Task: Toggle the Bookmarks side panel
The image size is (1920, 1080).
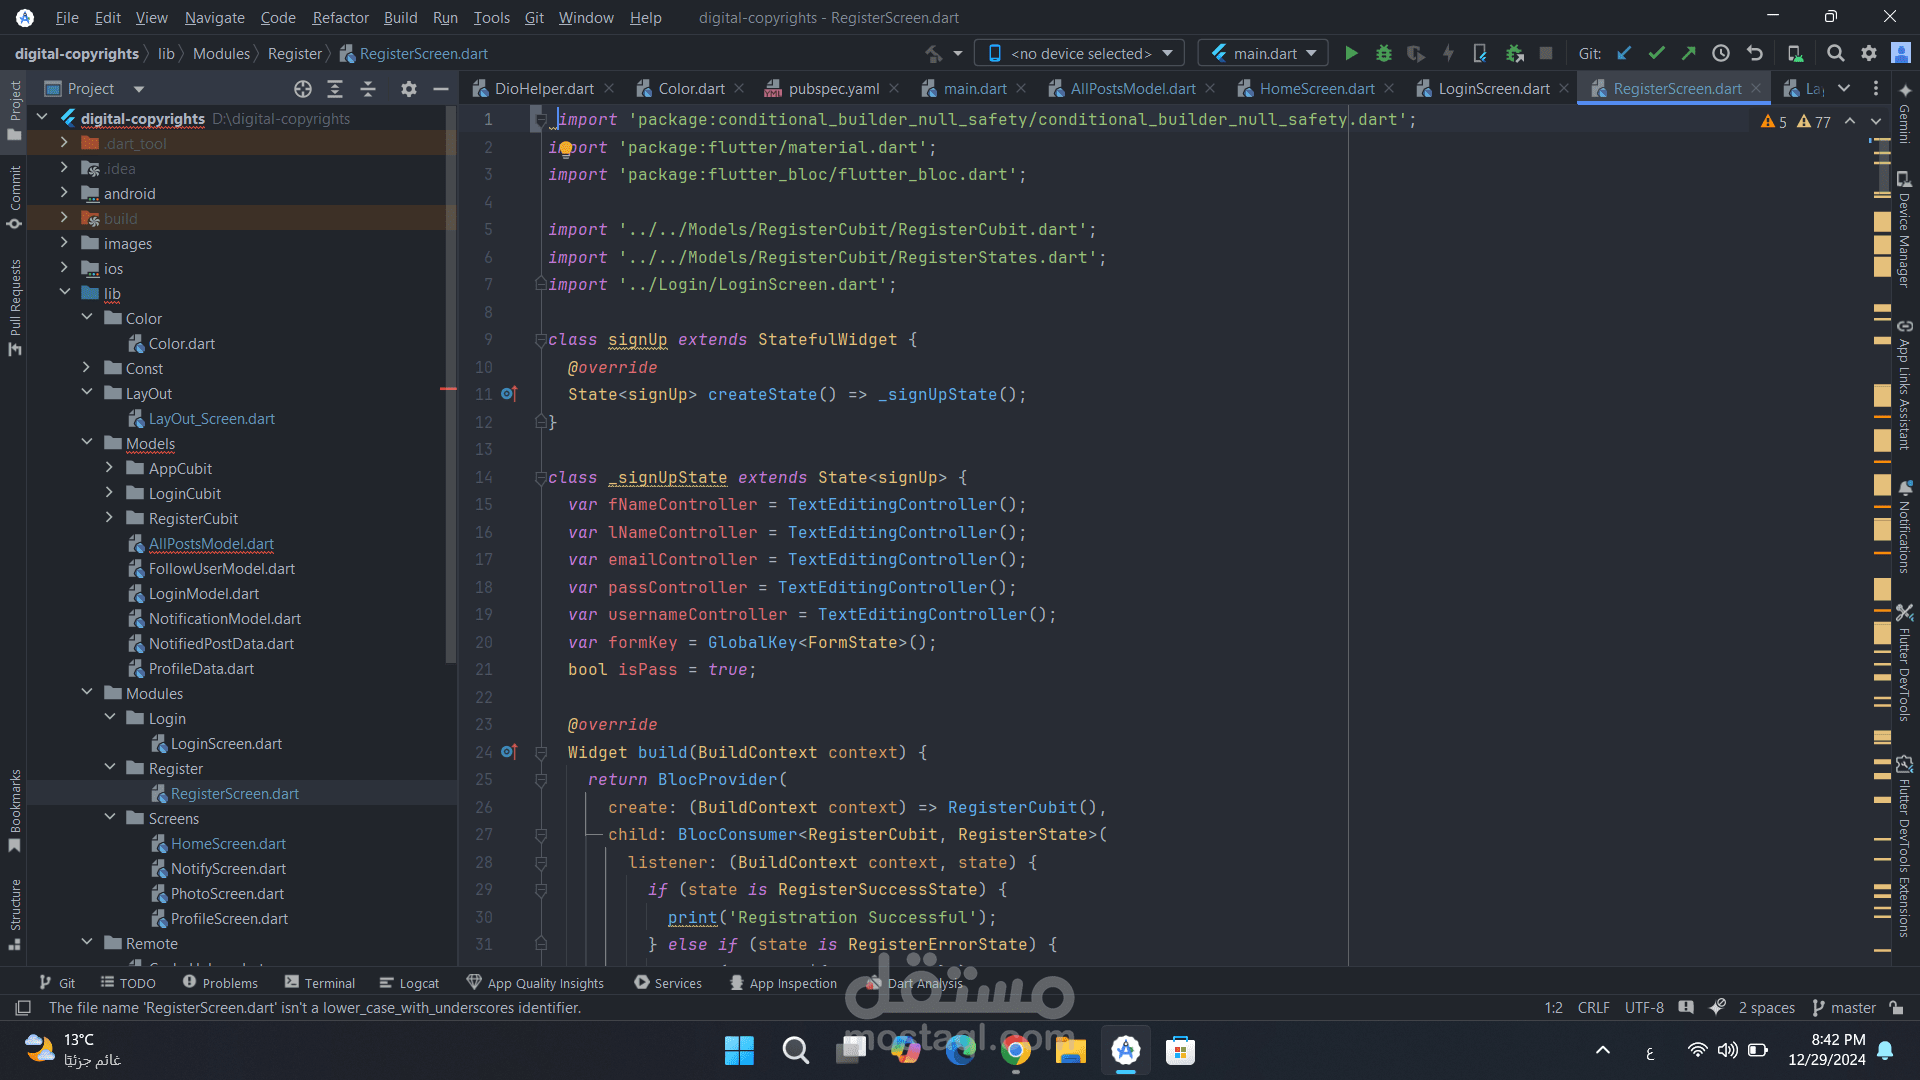Action: (x=15, y=810)
